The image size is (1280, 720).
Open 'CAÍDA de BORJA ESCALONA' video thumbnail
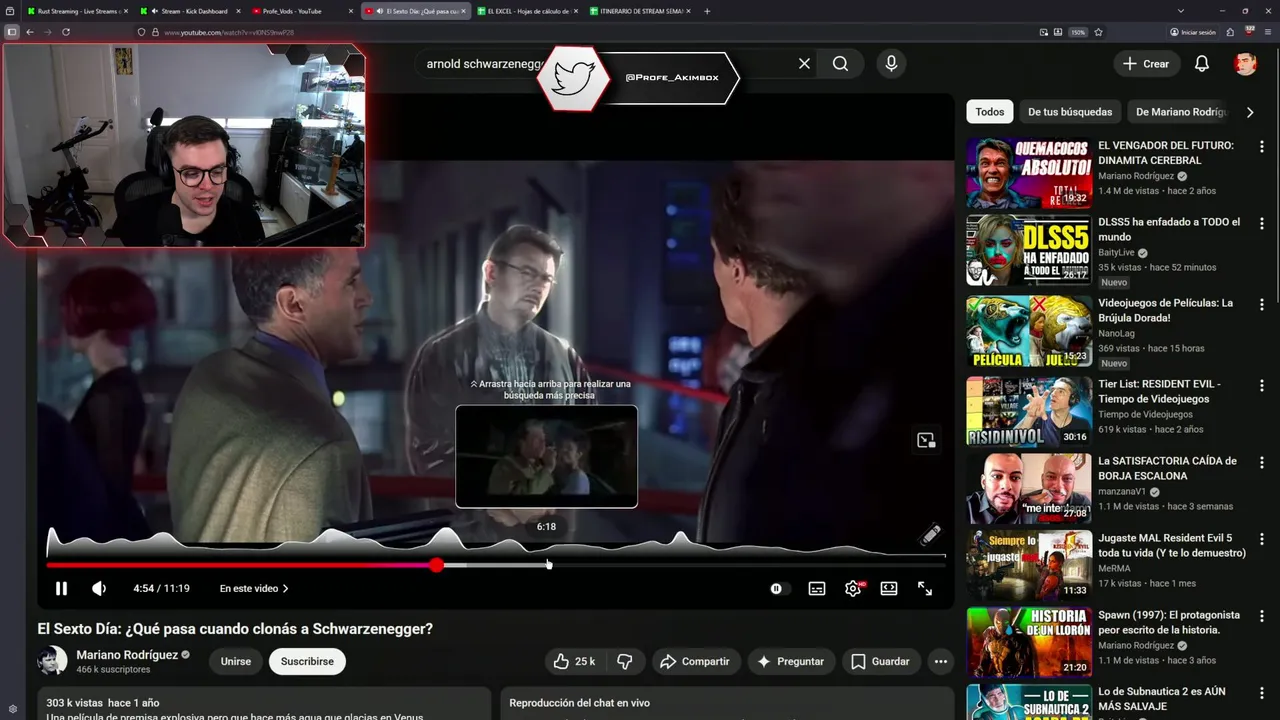point(1029,489)
